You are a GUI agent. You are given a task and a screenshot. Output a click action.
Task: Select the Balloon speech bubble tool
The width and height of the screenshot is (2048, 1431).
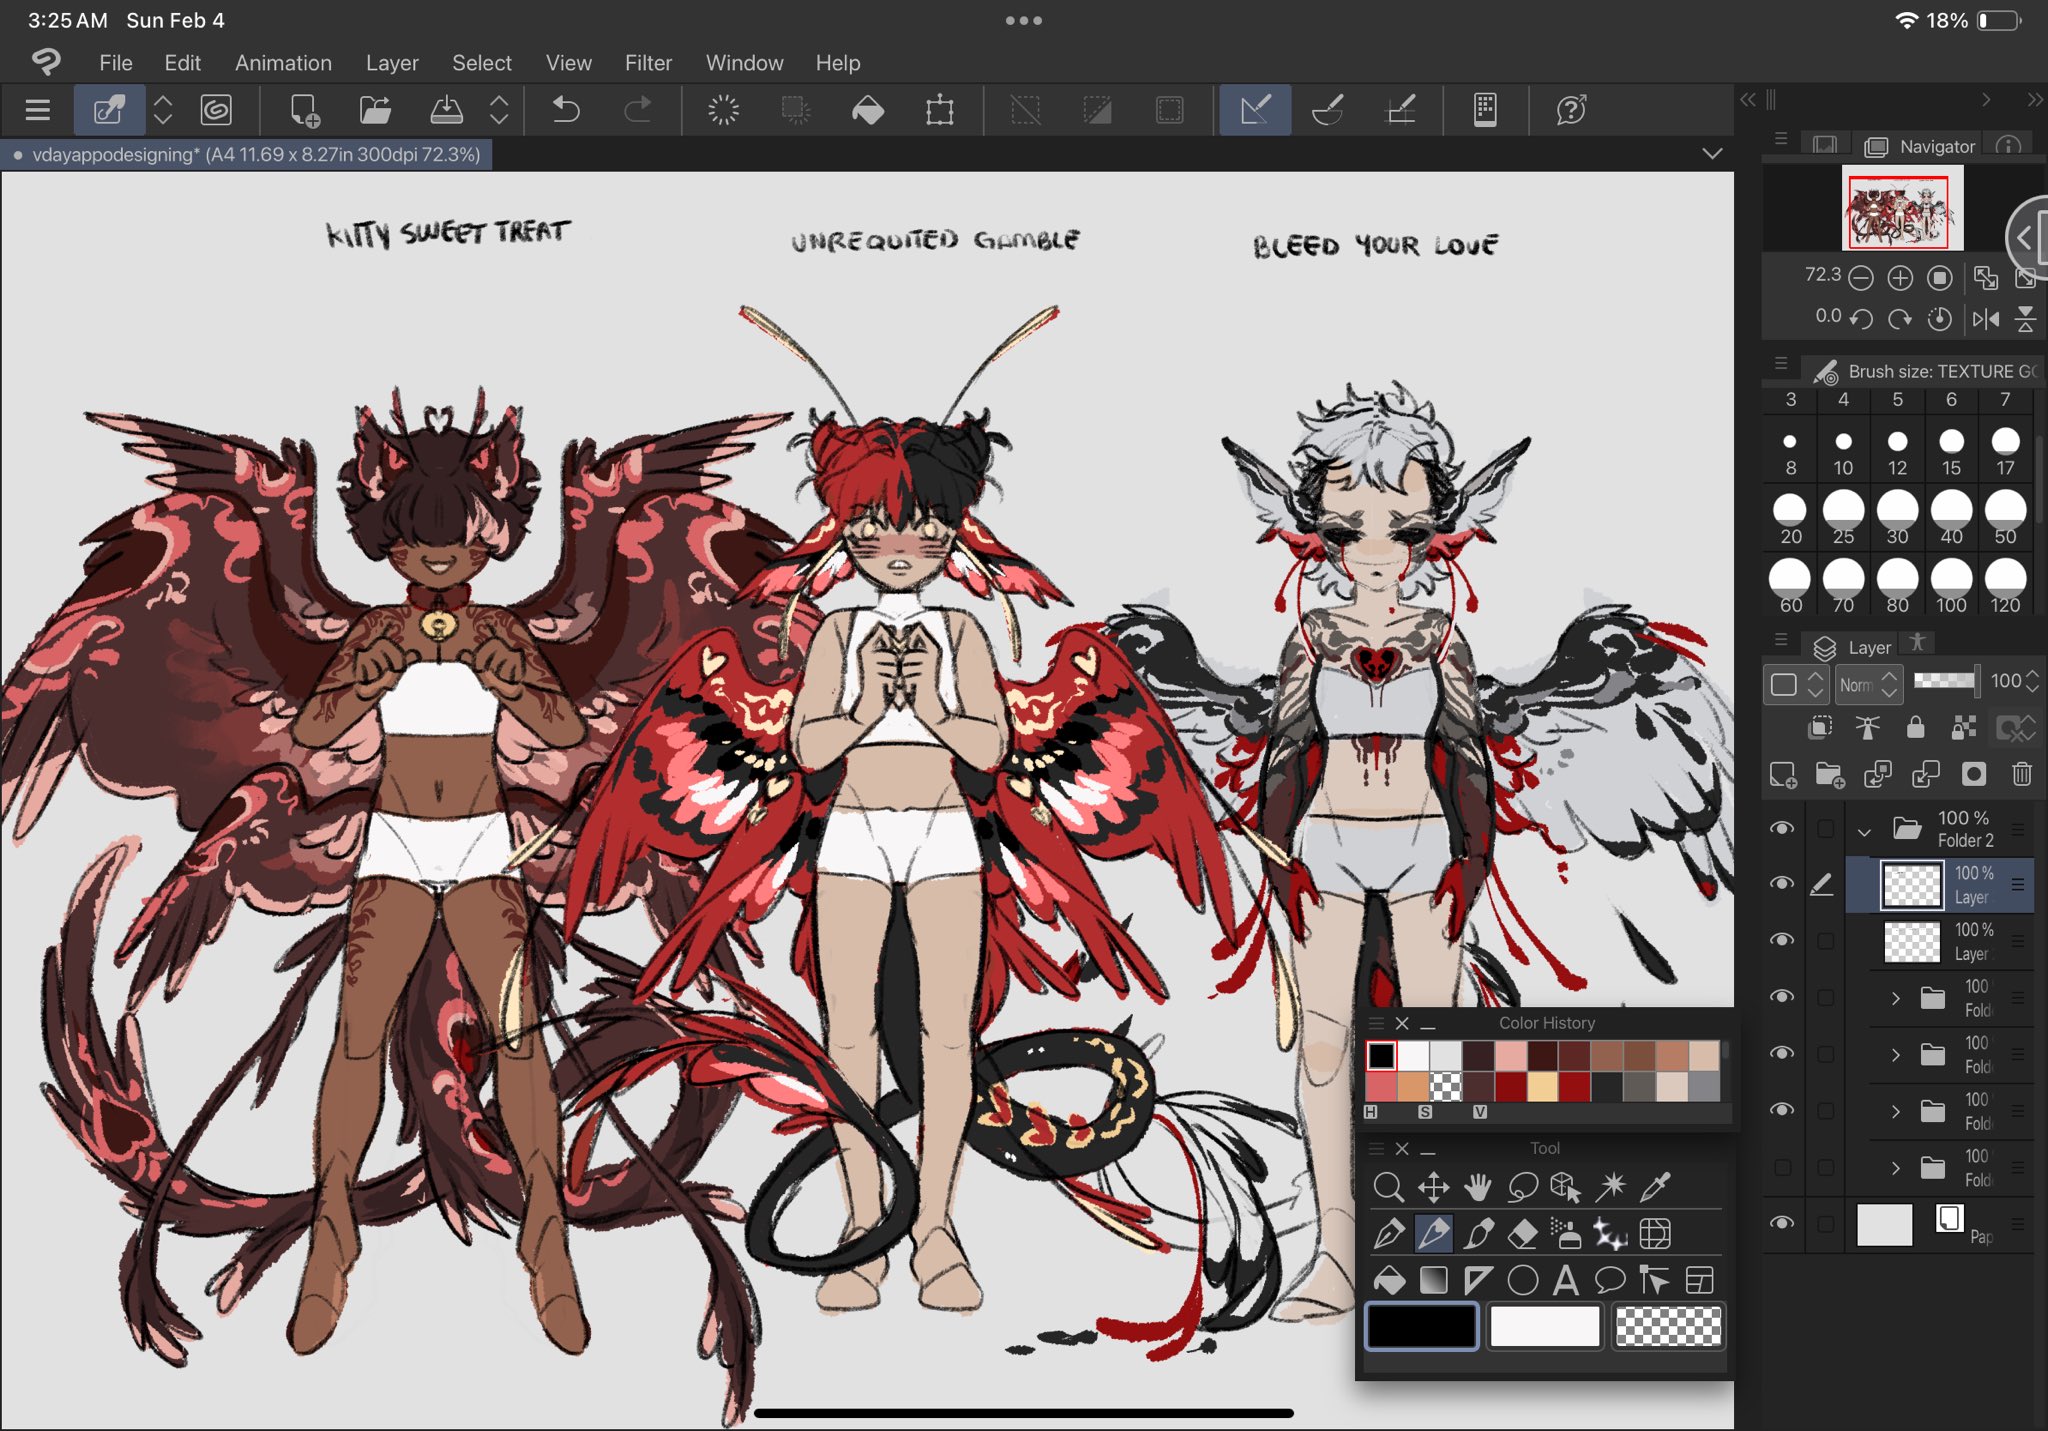click(x=1611, y=1280)
